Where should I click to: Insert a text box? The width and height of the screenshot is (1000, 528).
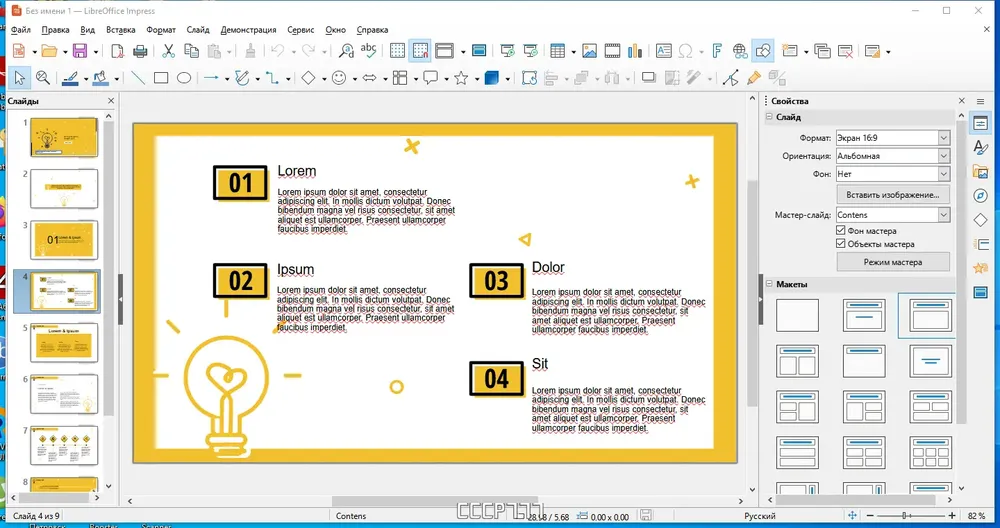pos(663,51)
